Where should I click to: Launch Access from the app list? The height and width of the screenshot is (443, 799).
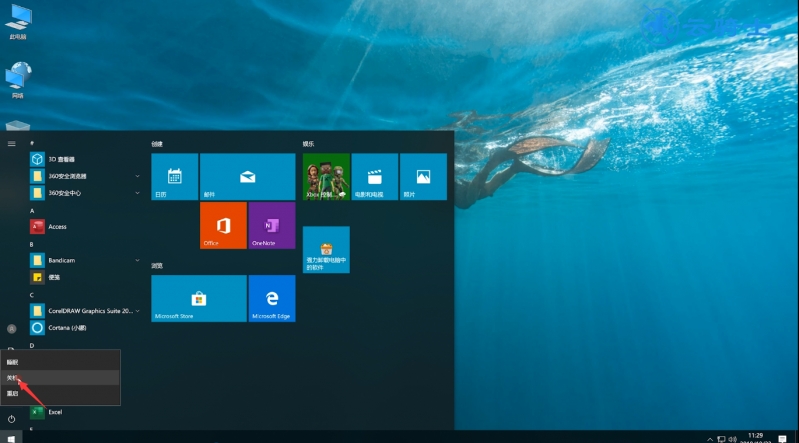[84, 226]
